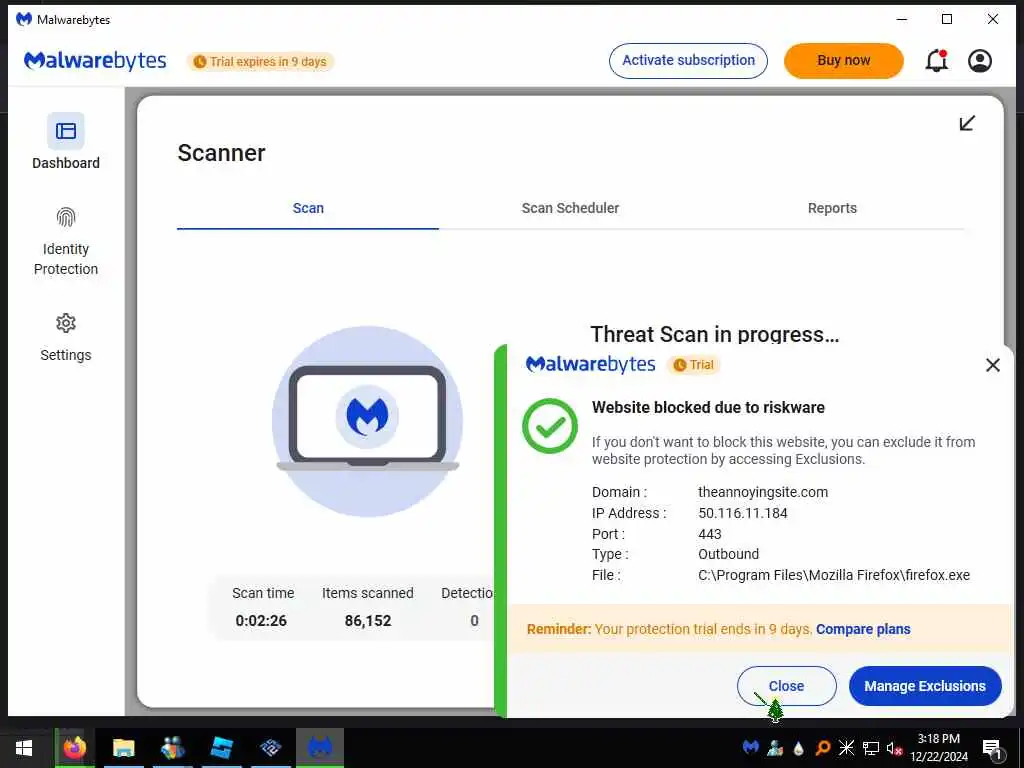Click the Manage Exclusions button
This screenshot has height=768, width=1024.
pyautogui.click(x=925, y=686)
